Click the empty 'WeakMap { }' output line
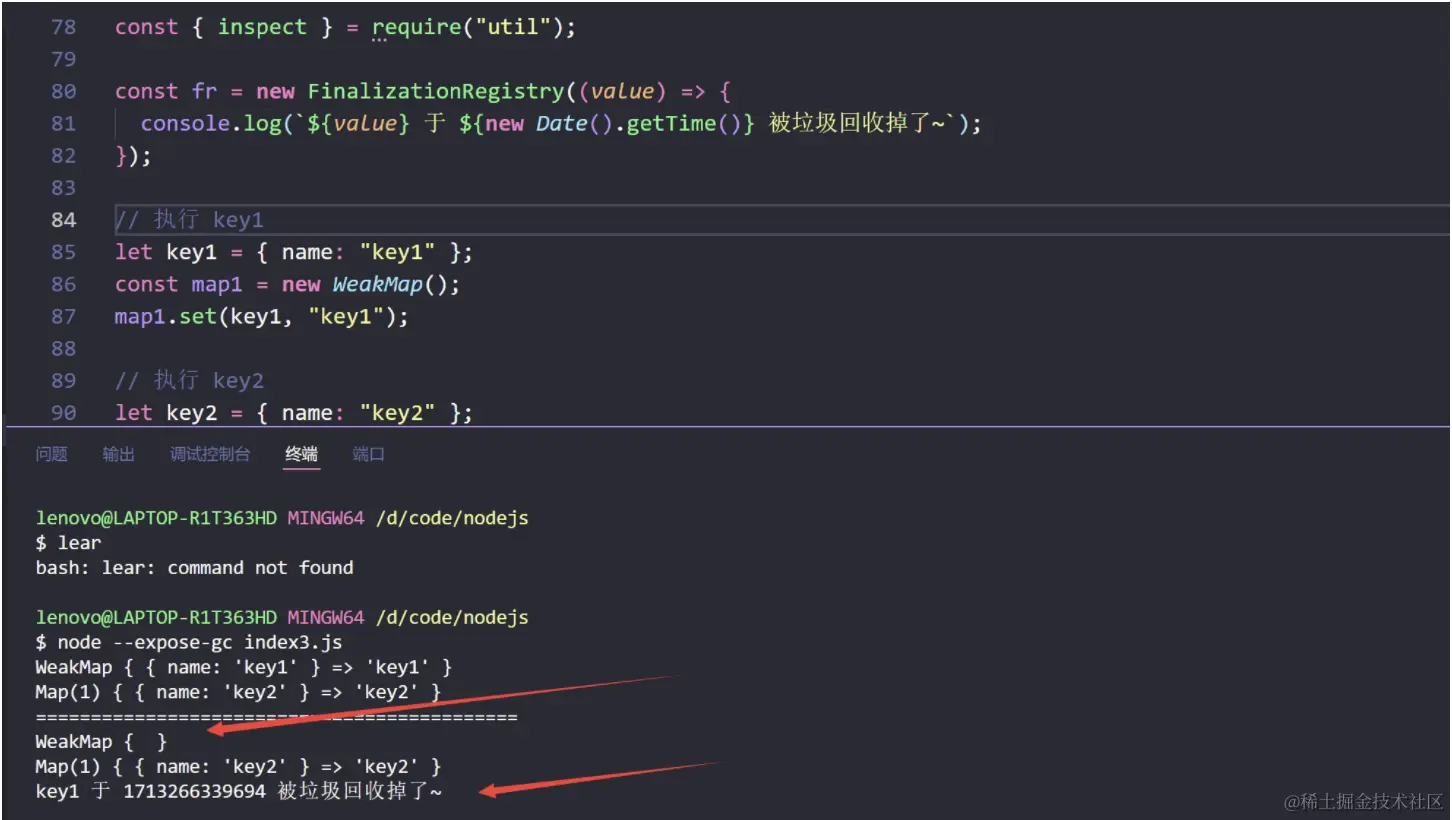 click(x=102, y=742)
